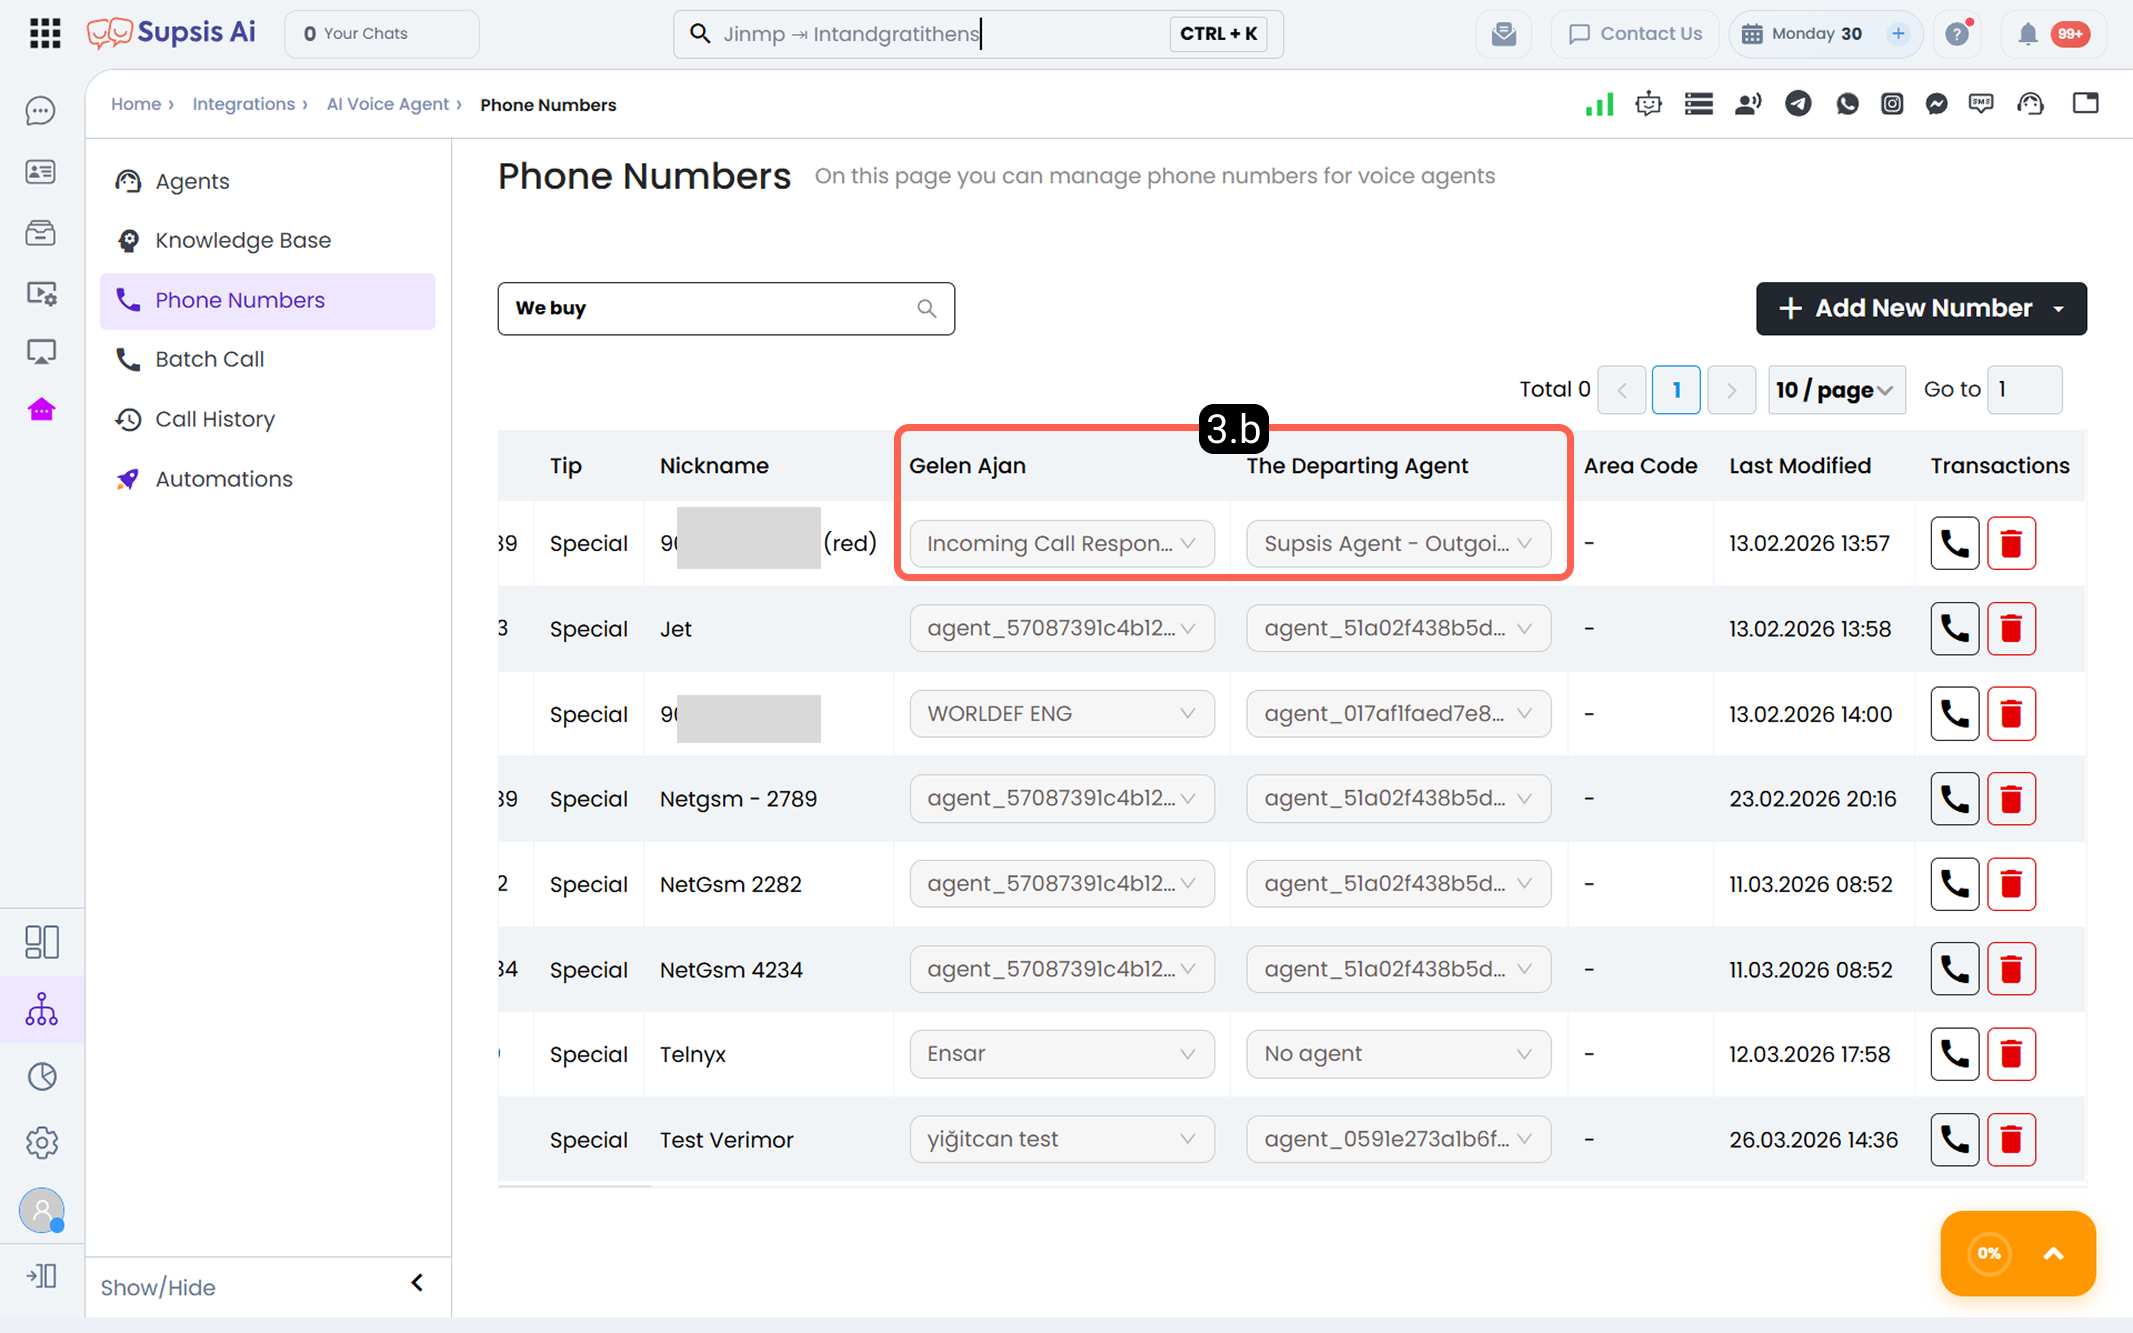Open the Supsis Agent - Outgoi... dropdown

1398,543
